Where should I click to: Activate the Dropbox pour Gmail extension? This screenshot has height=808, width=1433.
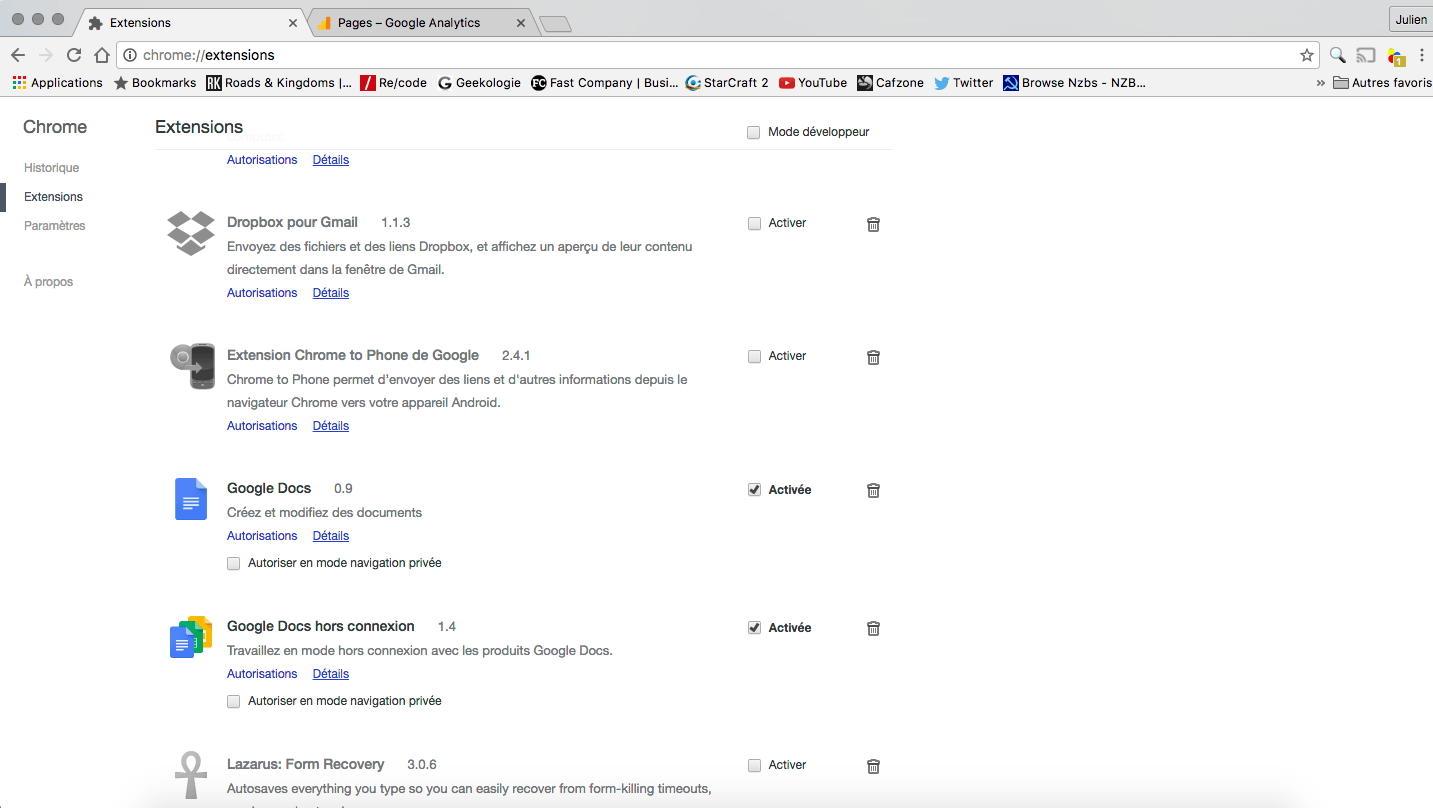coord(755,223)
